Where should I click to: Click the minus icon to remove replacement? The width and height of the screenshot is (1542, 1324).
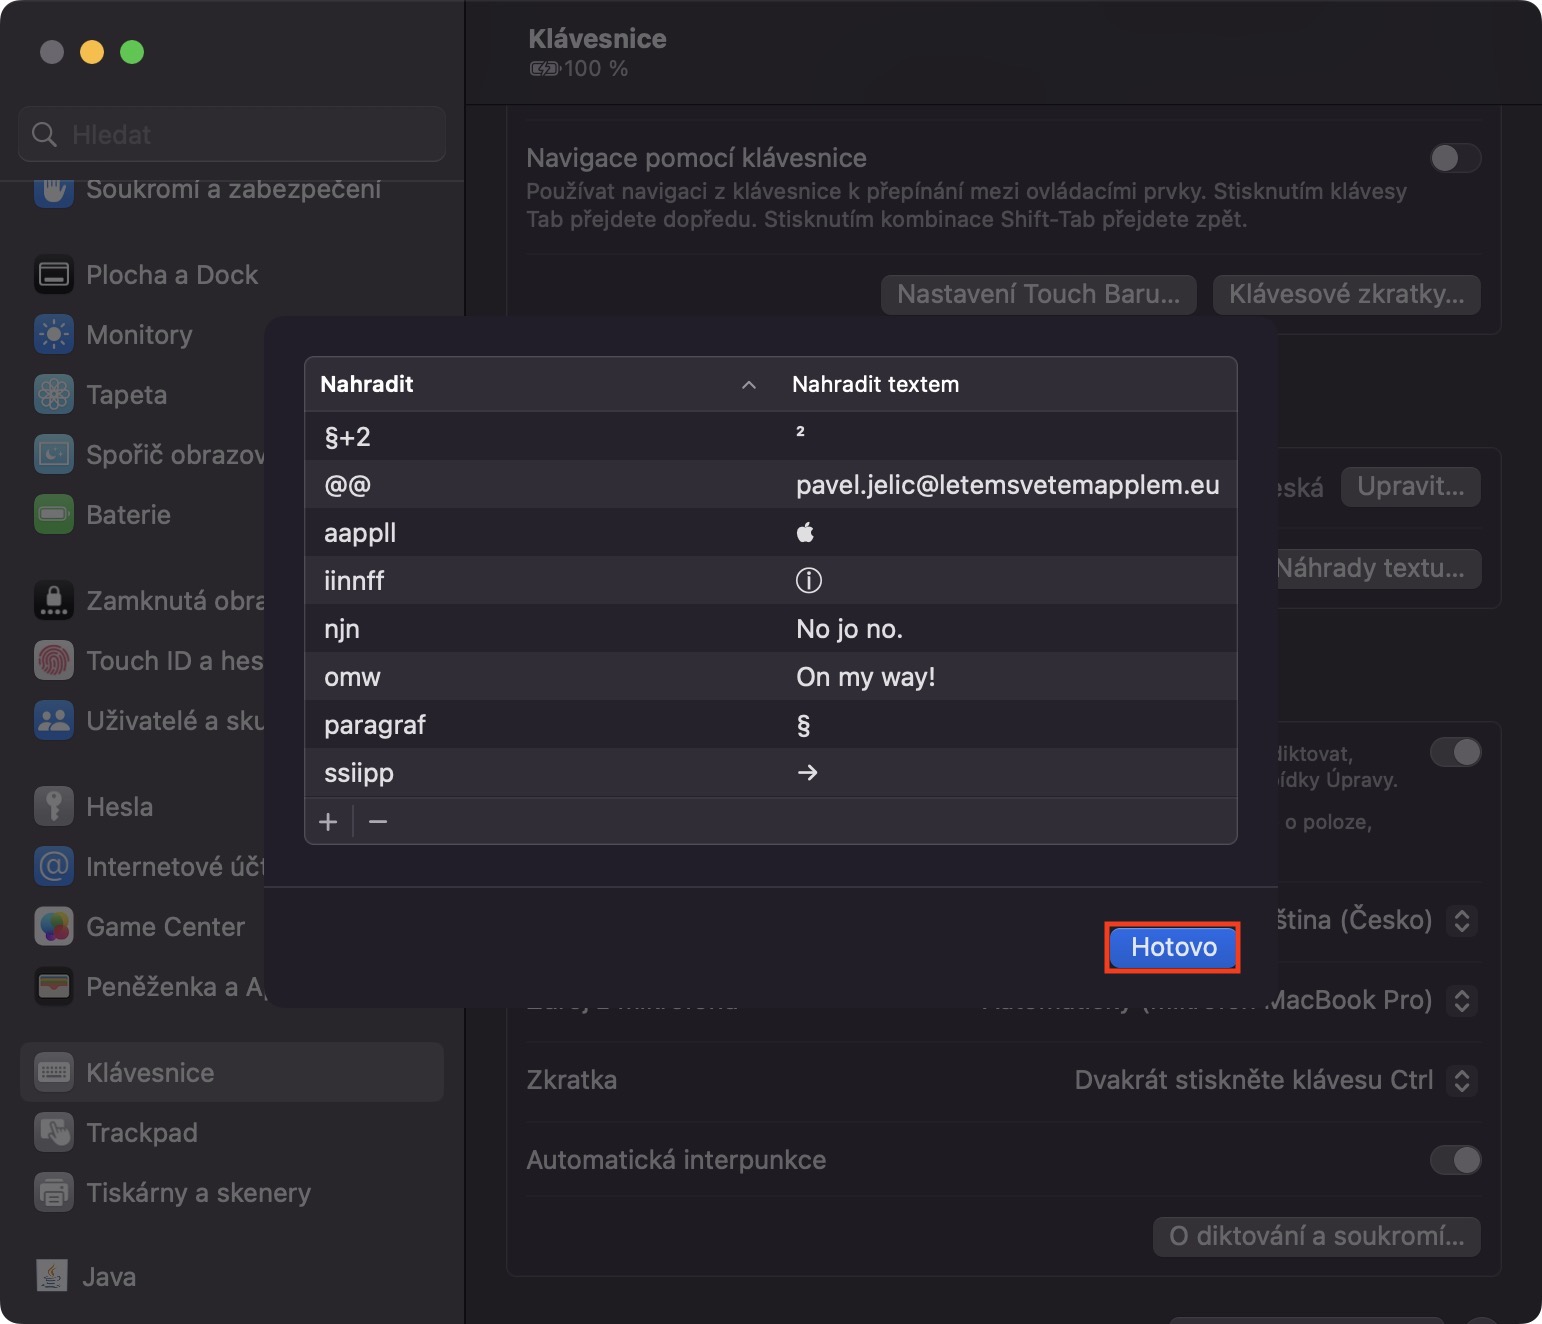(378, 822)
